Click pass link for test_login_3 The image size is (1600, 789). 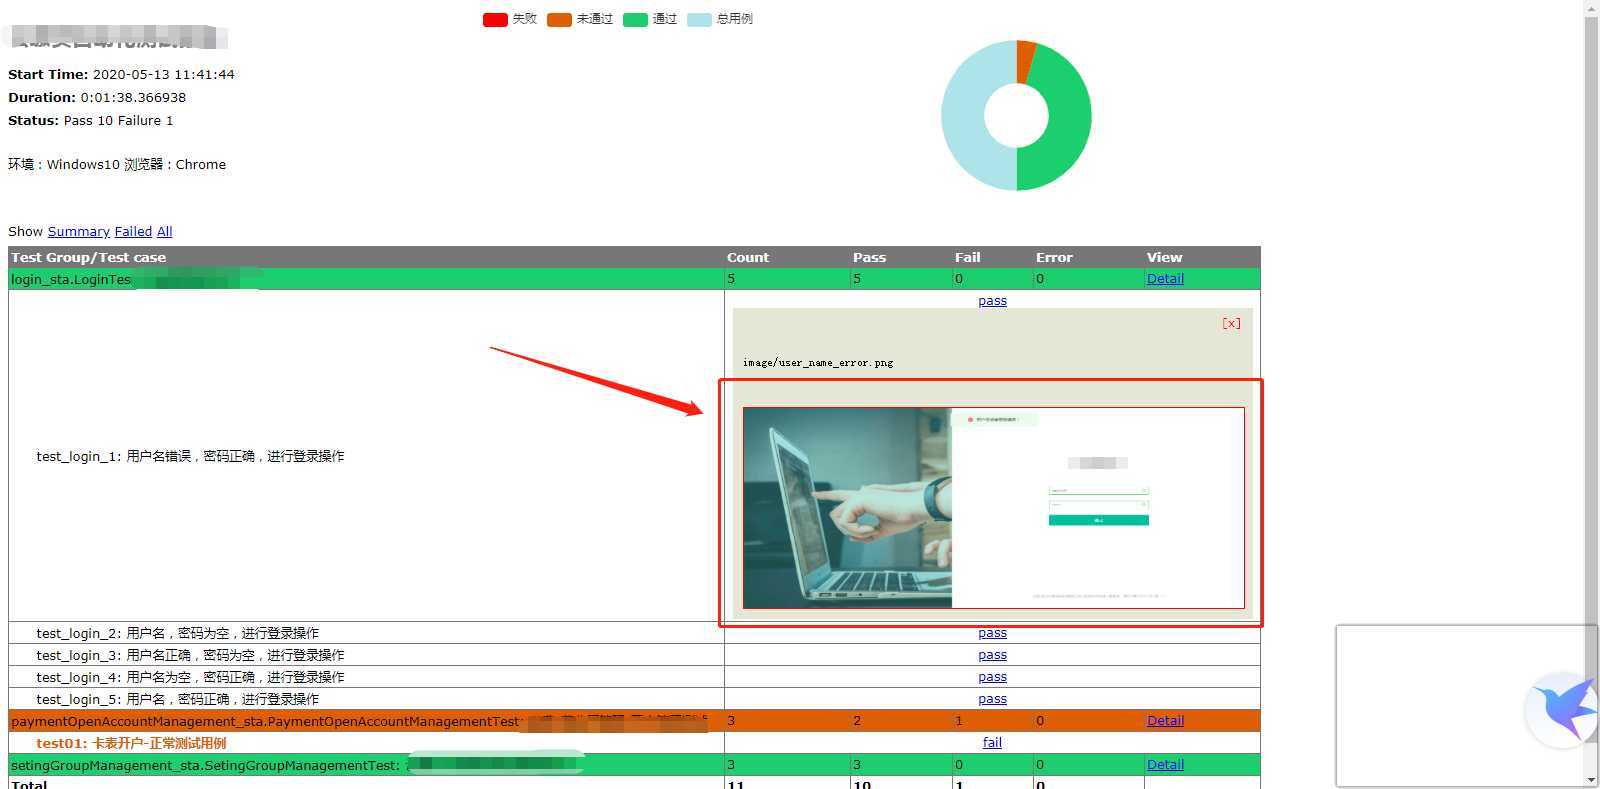992,655
